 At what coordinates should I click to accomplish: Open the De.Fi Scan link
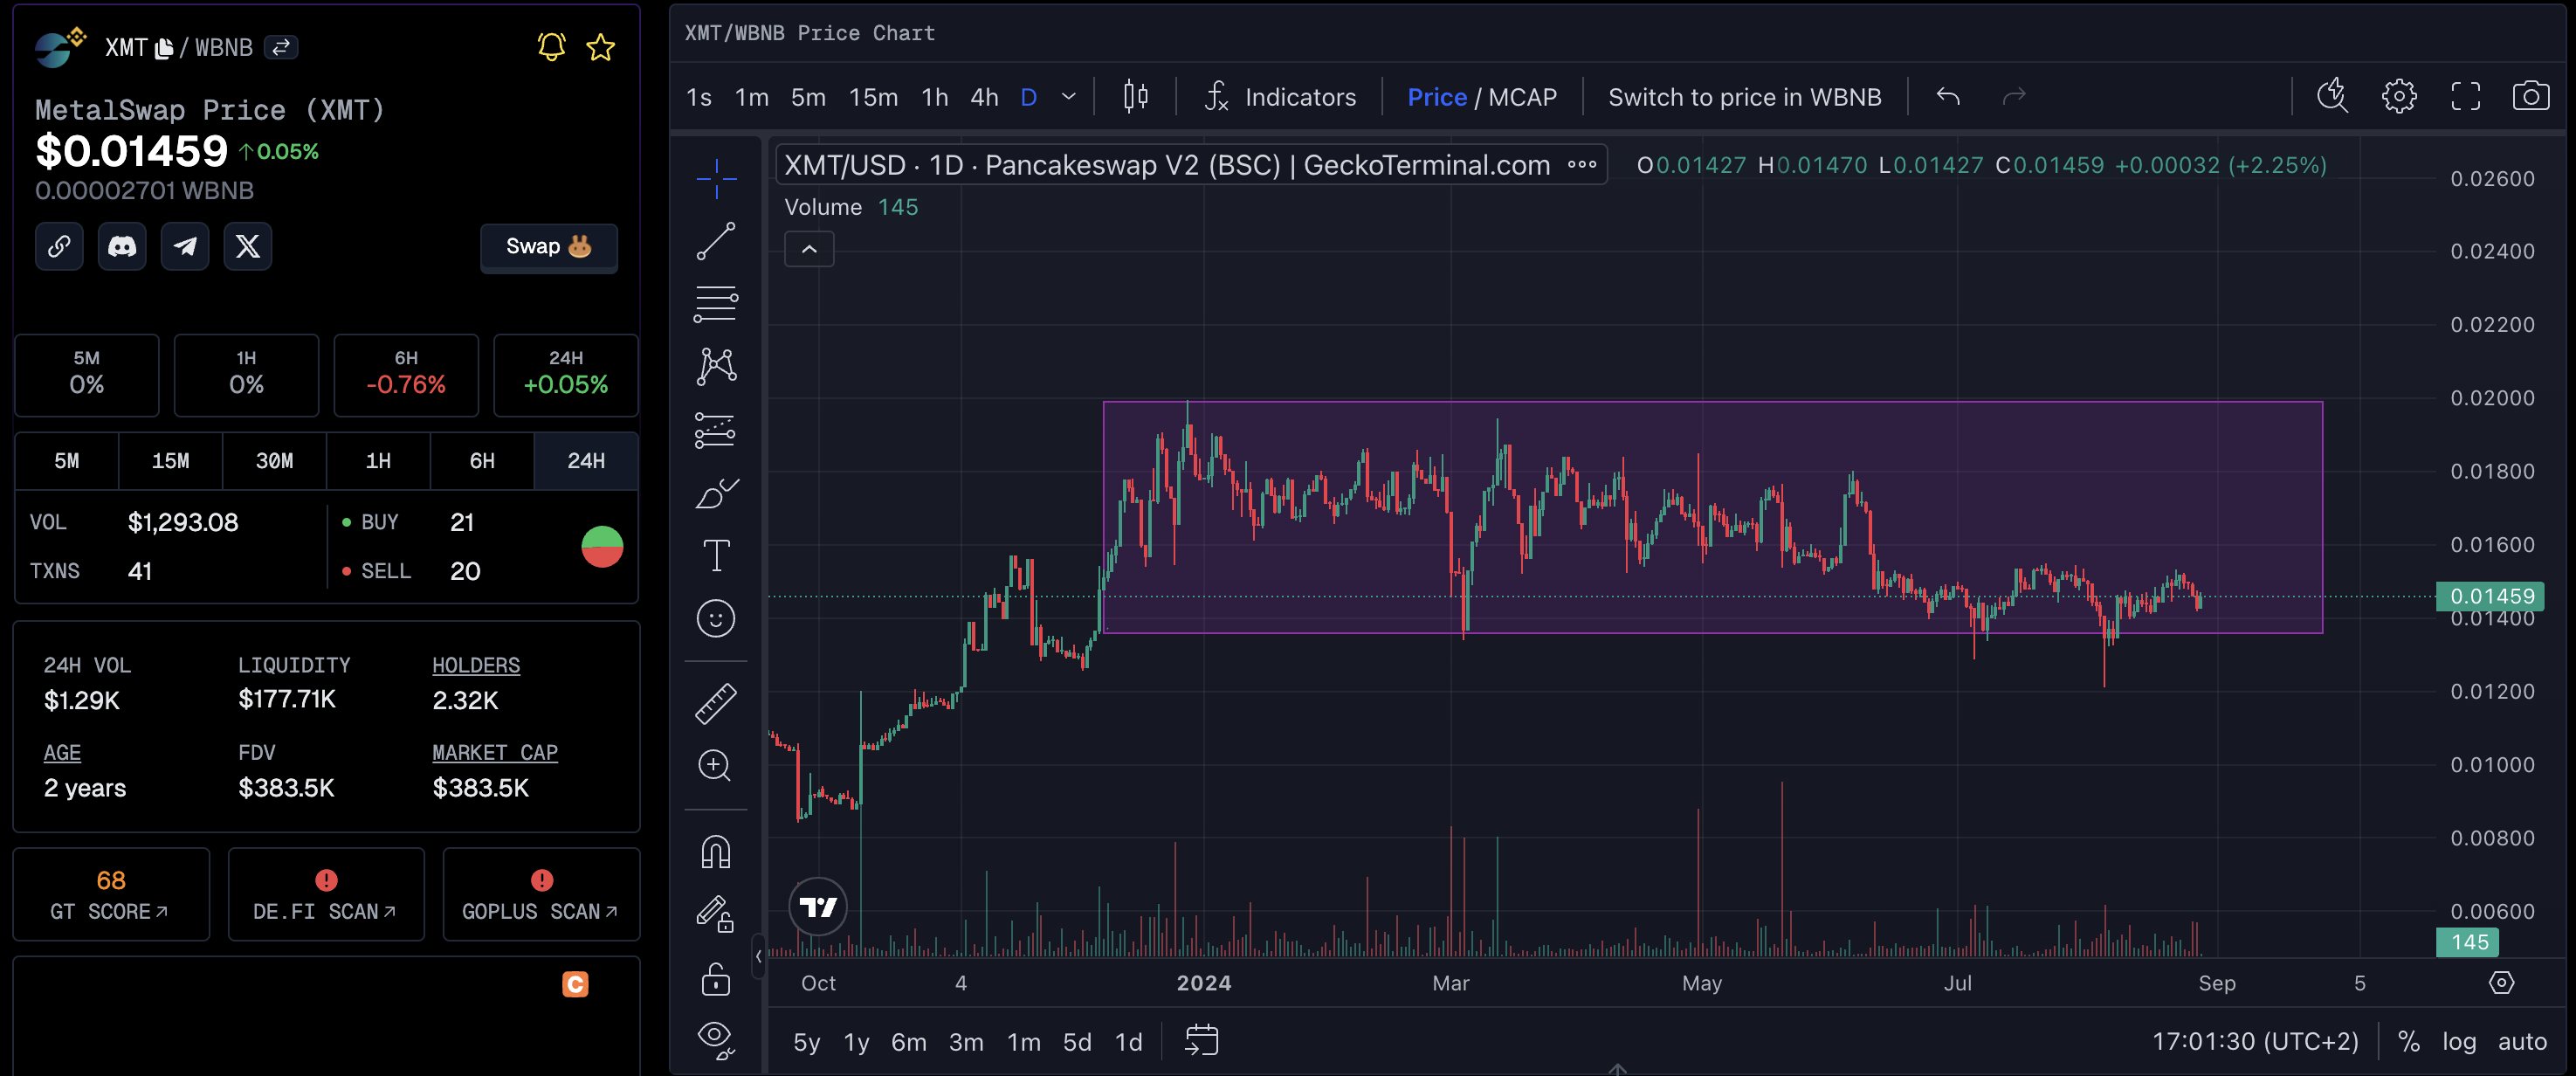326,894
